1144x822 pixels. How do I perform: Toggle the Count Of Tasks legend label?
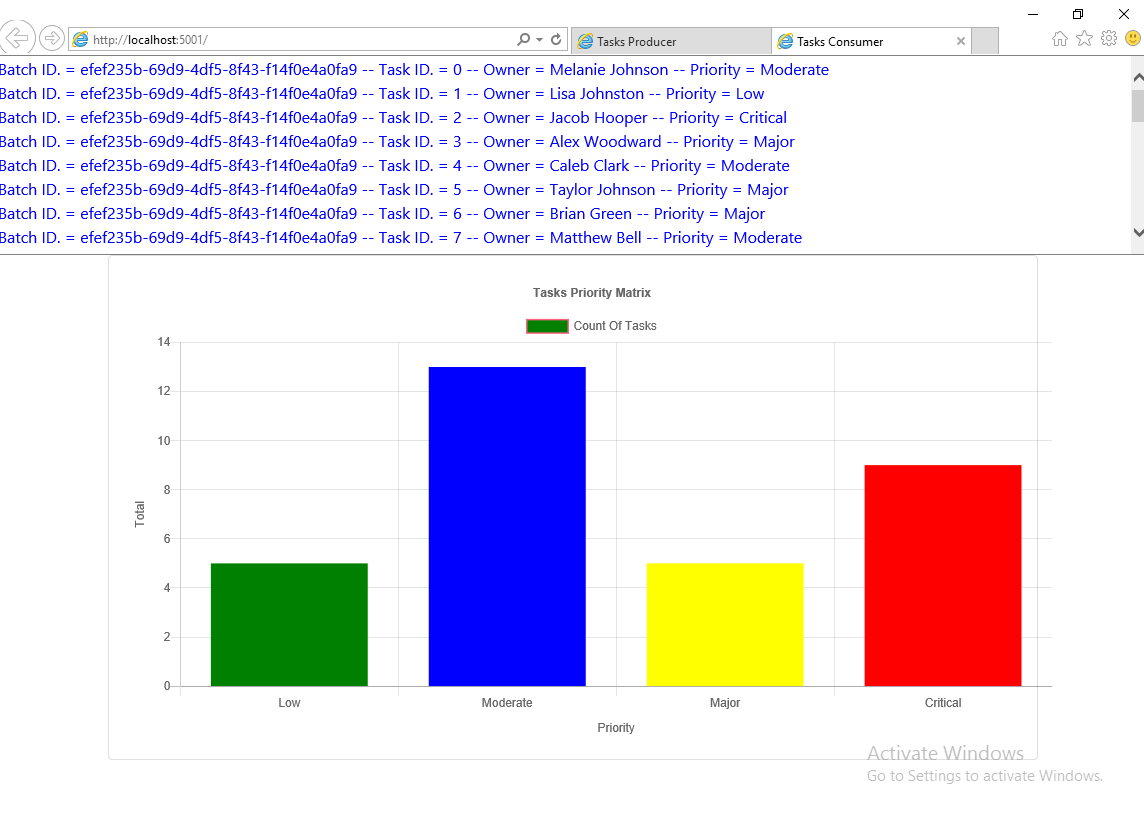(615, 326)
